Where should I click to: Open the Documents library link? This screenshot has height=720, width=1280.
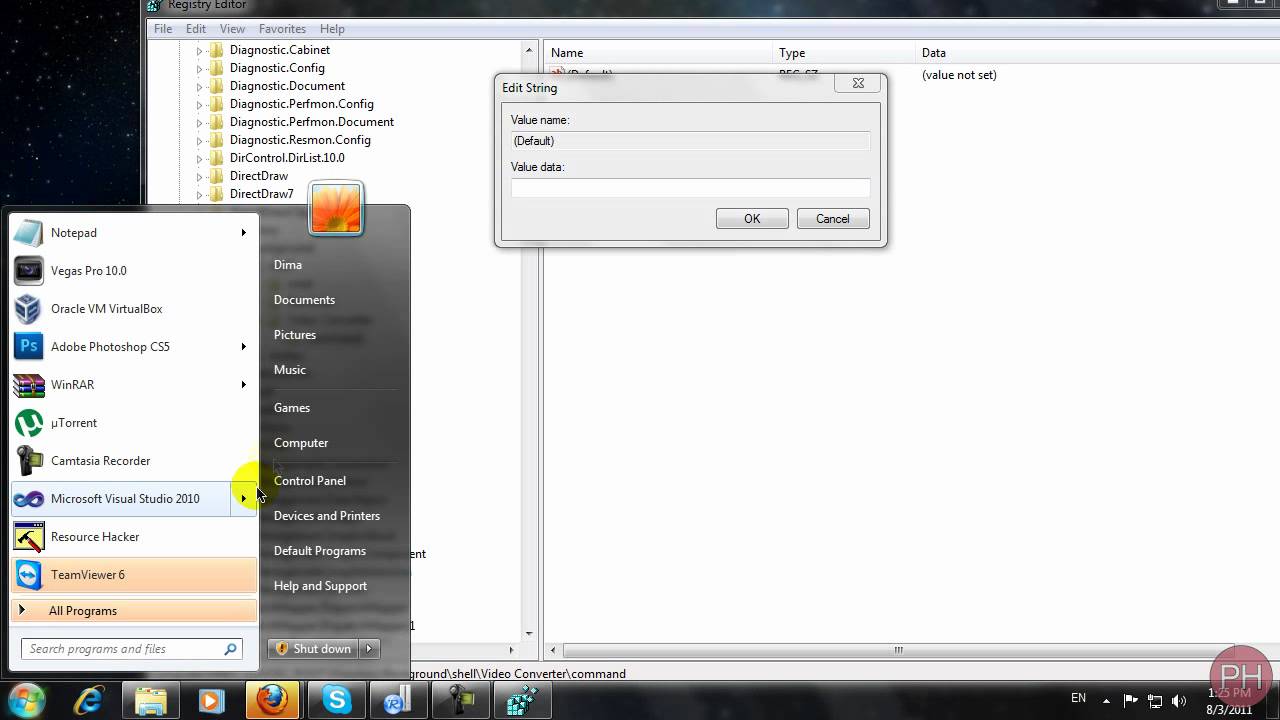(304, 300)
